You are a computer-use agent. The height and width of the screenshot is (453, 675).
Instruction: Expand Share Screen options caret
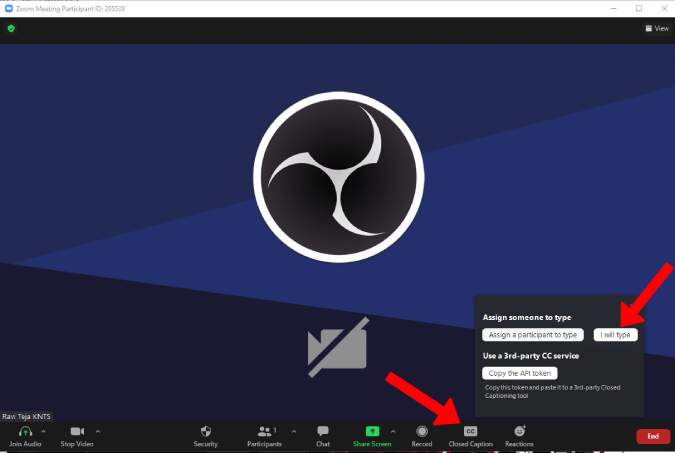point(393,431)
